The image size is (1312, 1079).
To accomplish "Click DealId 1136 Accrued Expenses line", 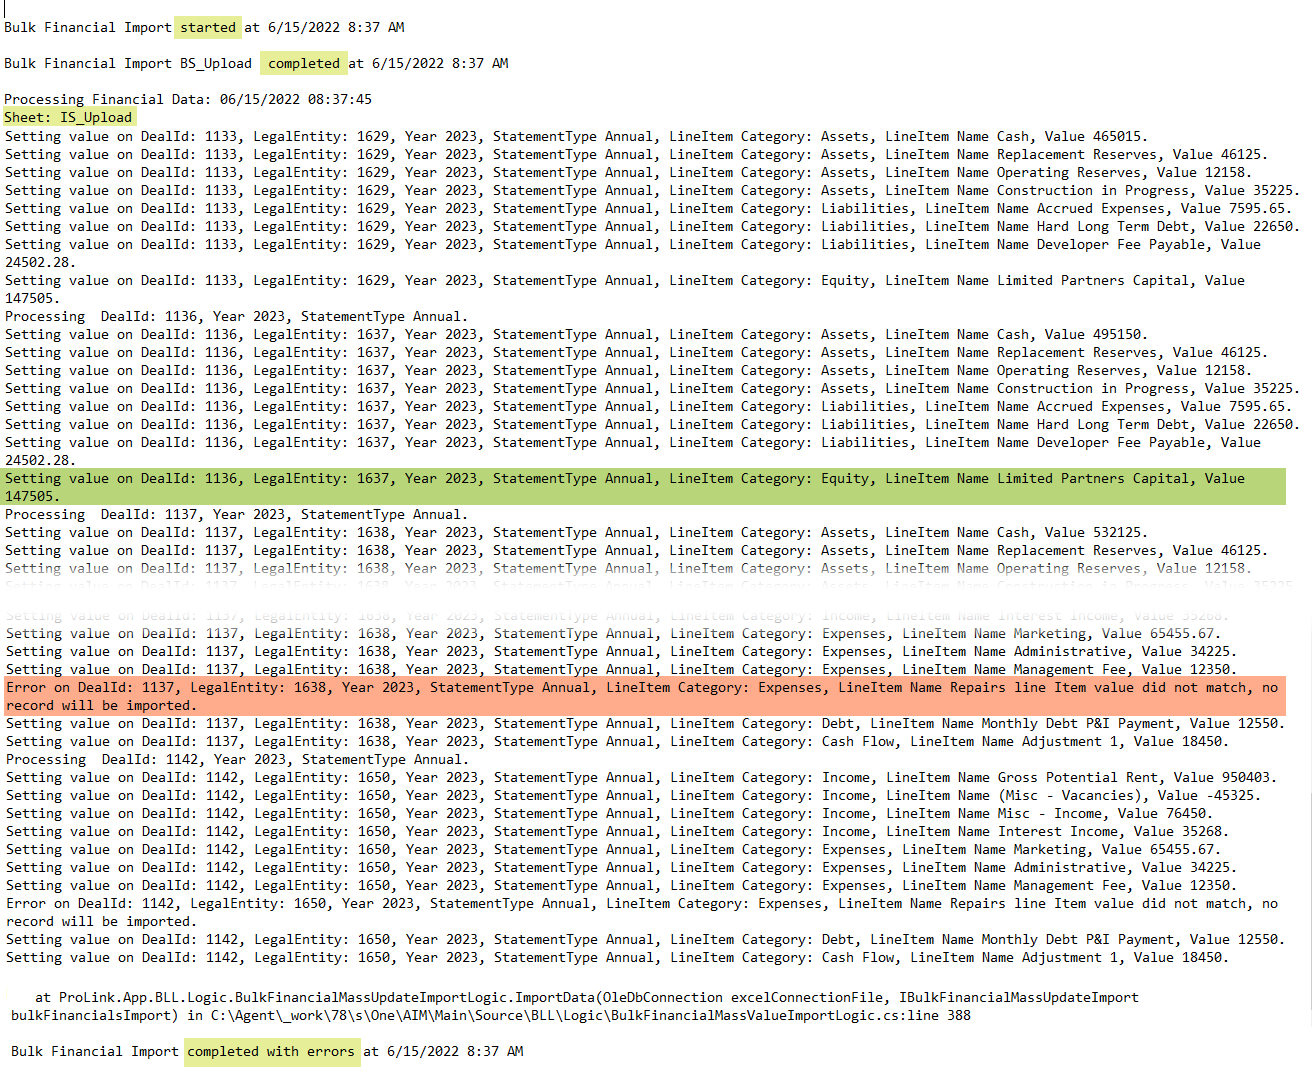I will click(x=648, y=406).
